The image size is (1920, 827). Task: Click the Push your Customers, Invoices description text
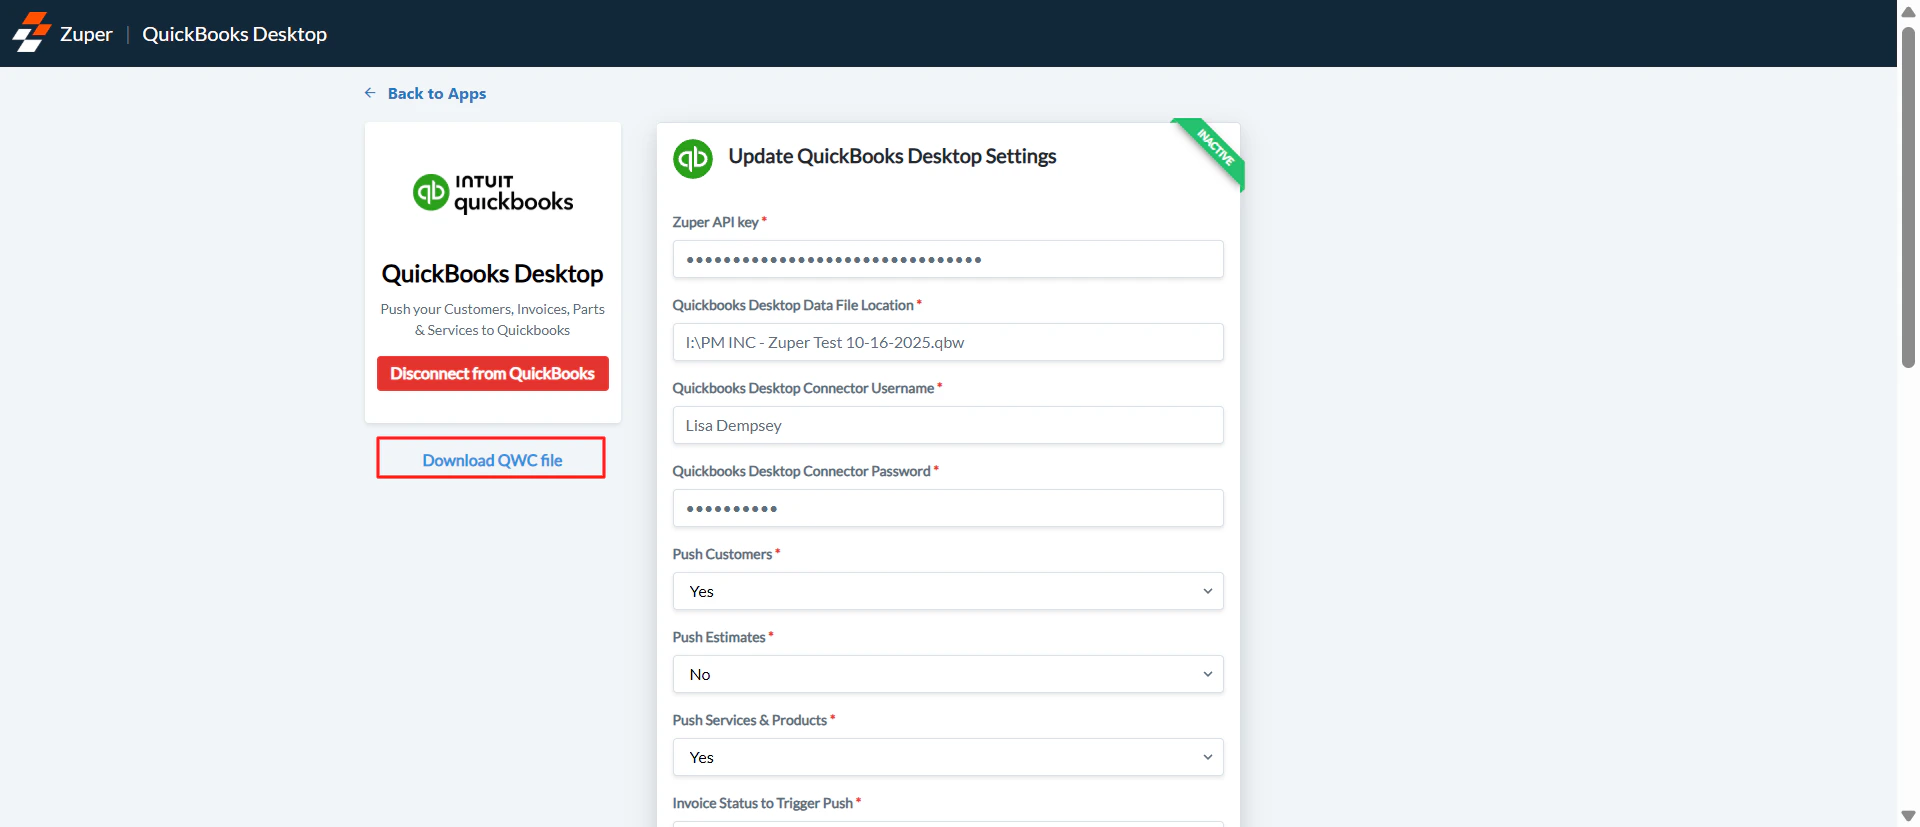point(493,320)
